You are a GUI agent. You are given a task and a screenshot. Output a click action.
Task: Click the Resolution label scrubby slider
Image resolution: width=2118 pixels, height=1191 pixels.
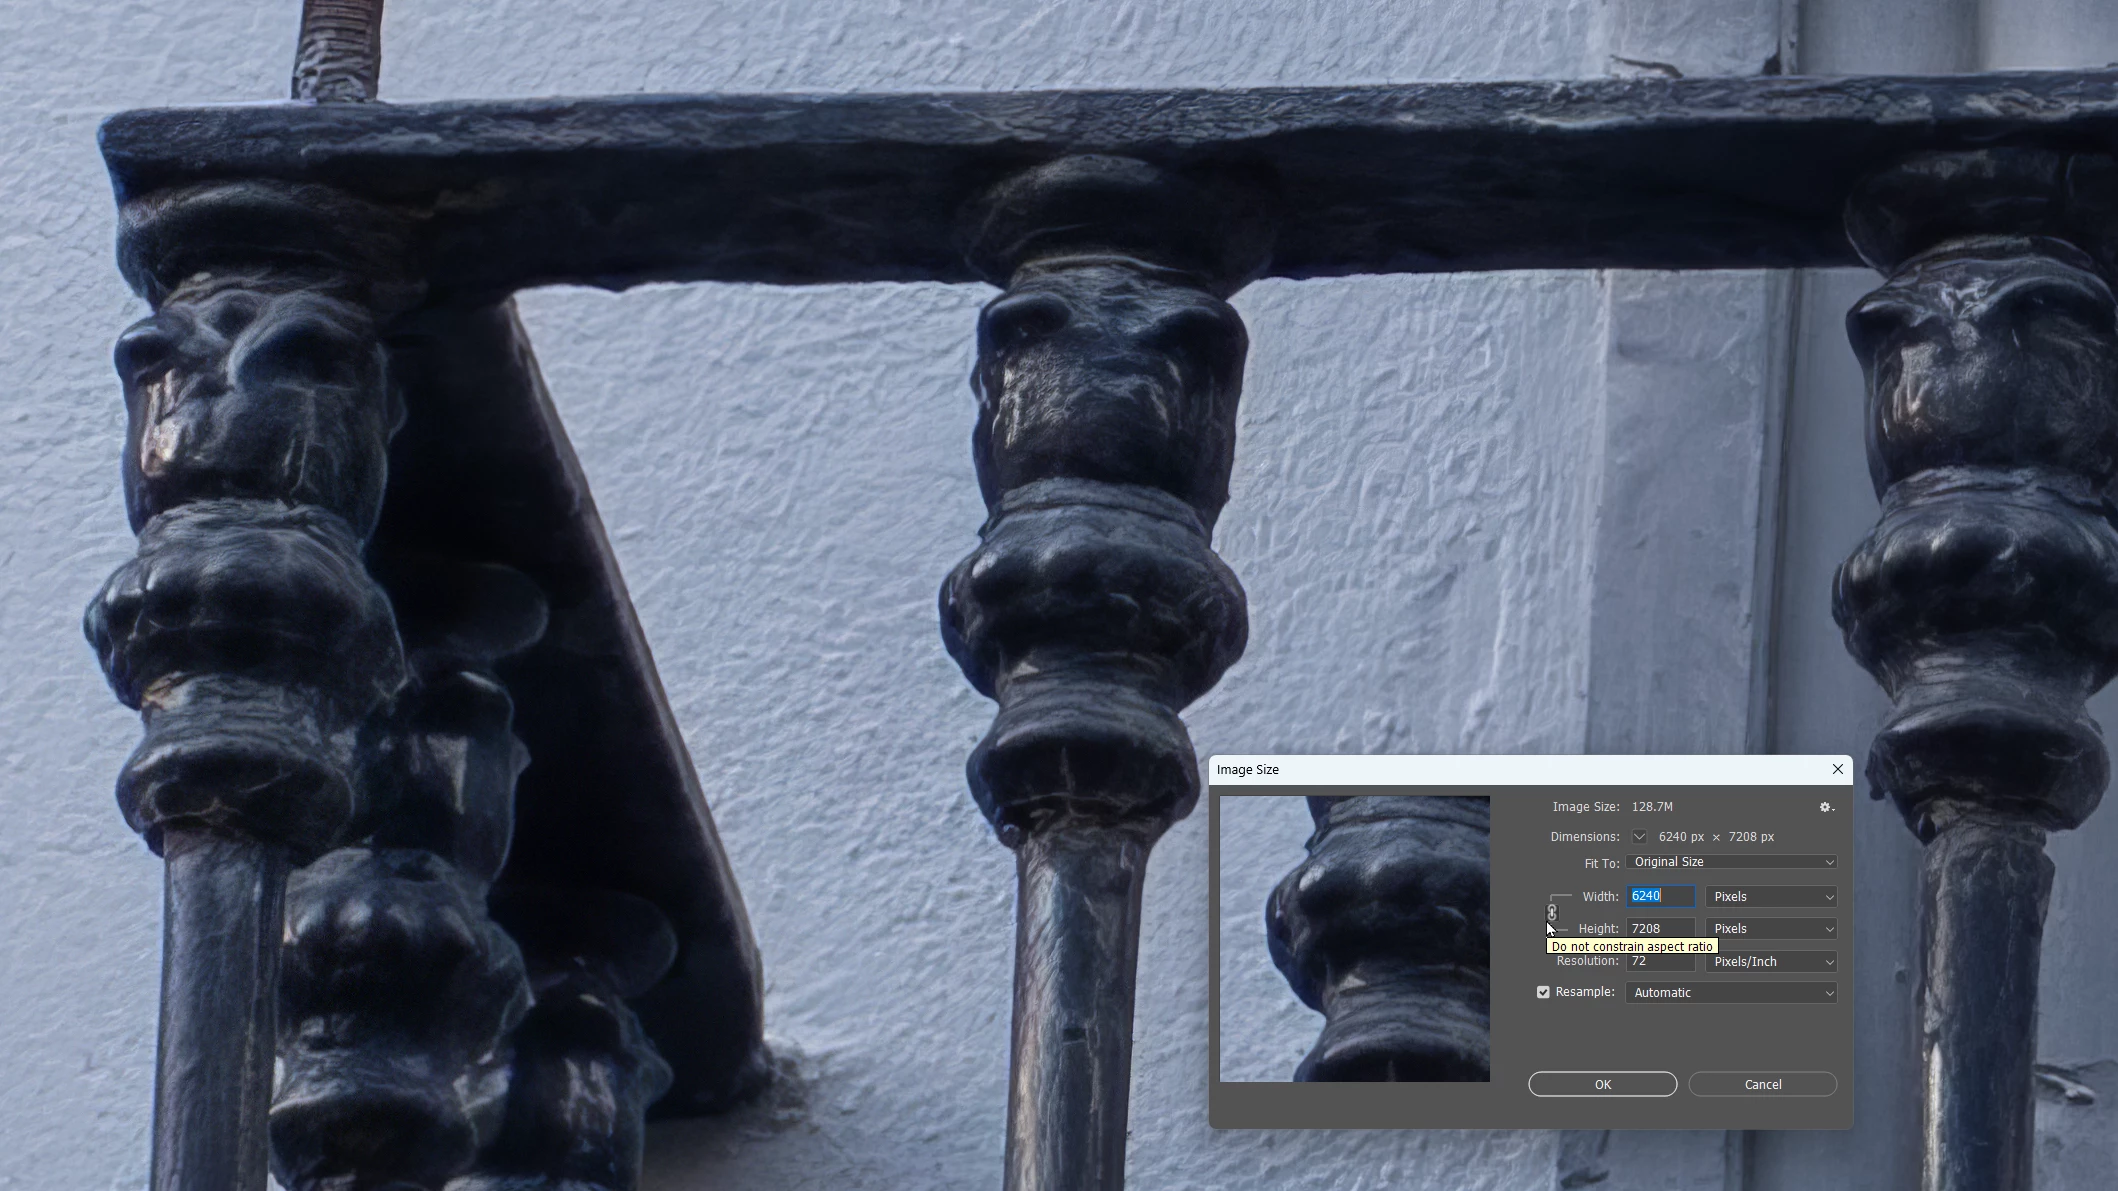[x=1587, y=961]
